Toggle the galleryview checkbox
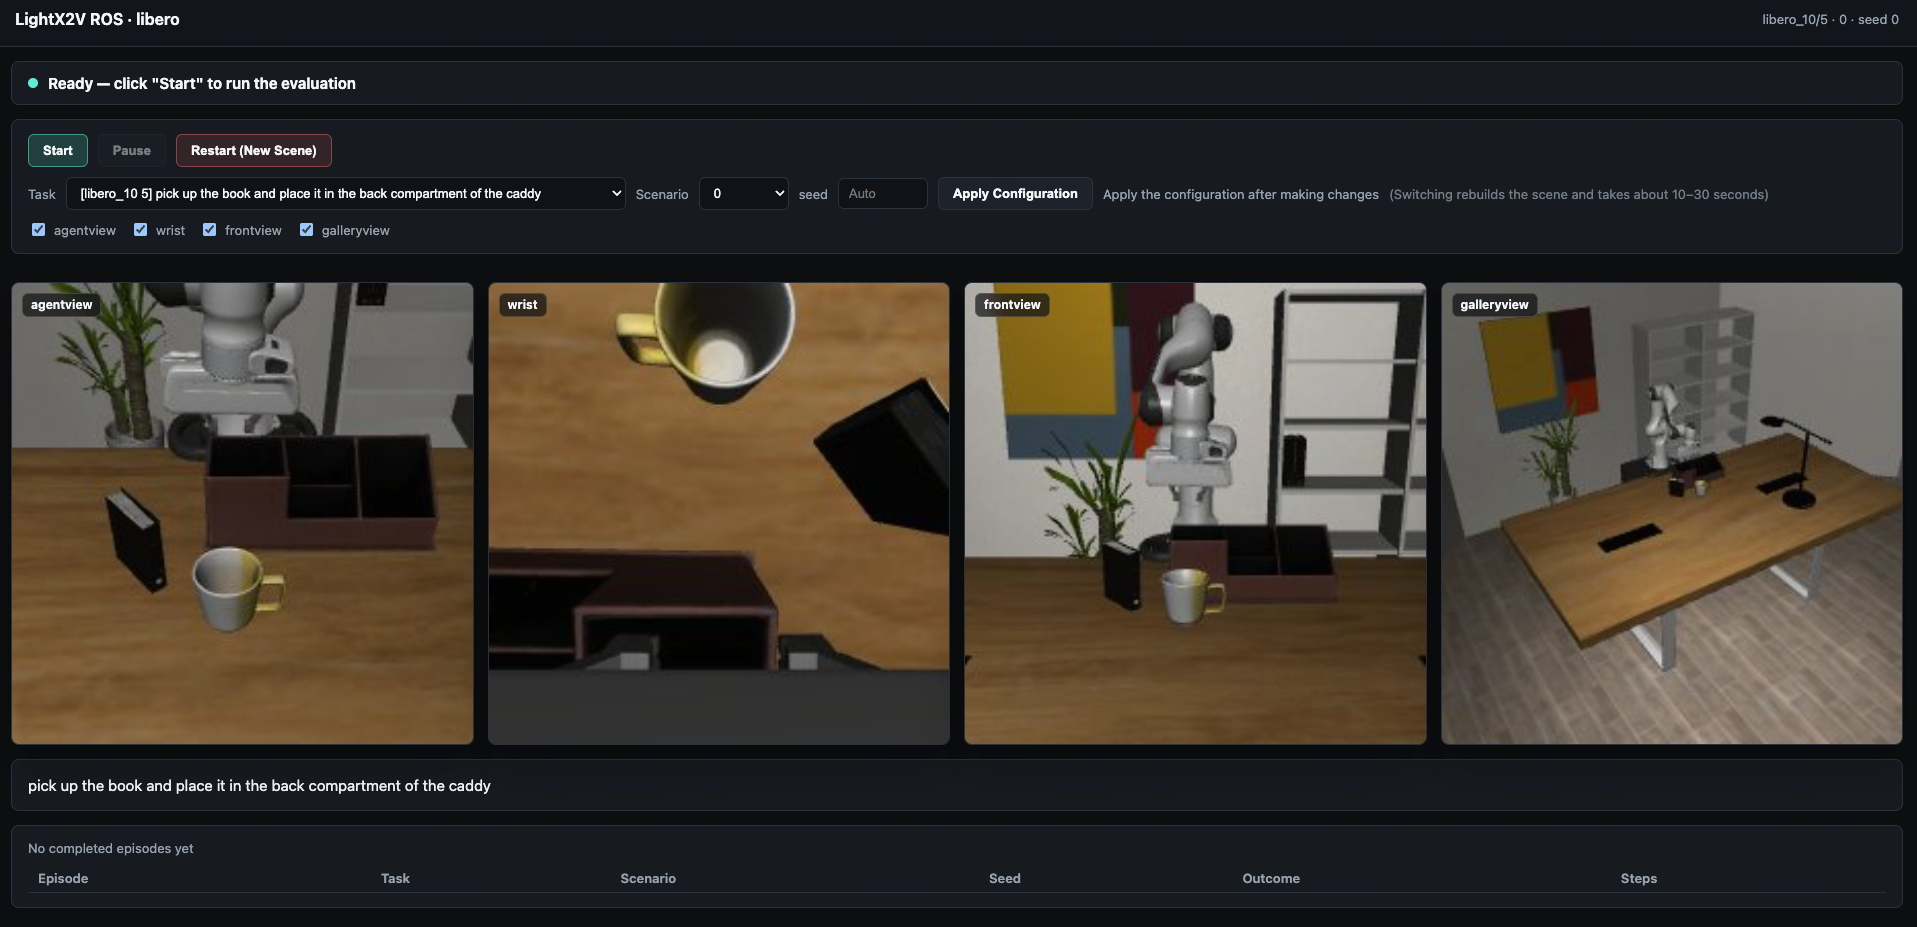Image resolution: width=1917 pixels, height=927 pixels. [x=306, y=230]
